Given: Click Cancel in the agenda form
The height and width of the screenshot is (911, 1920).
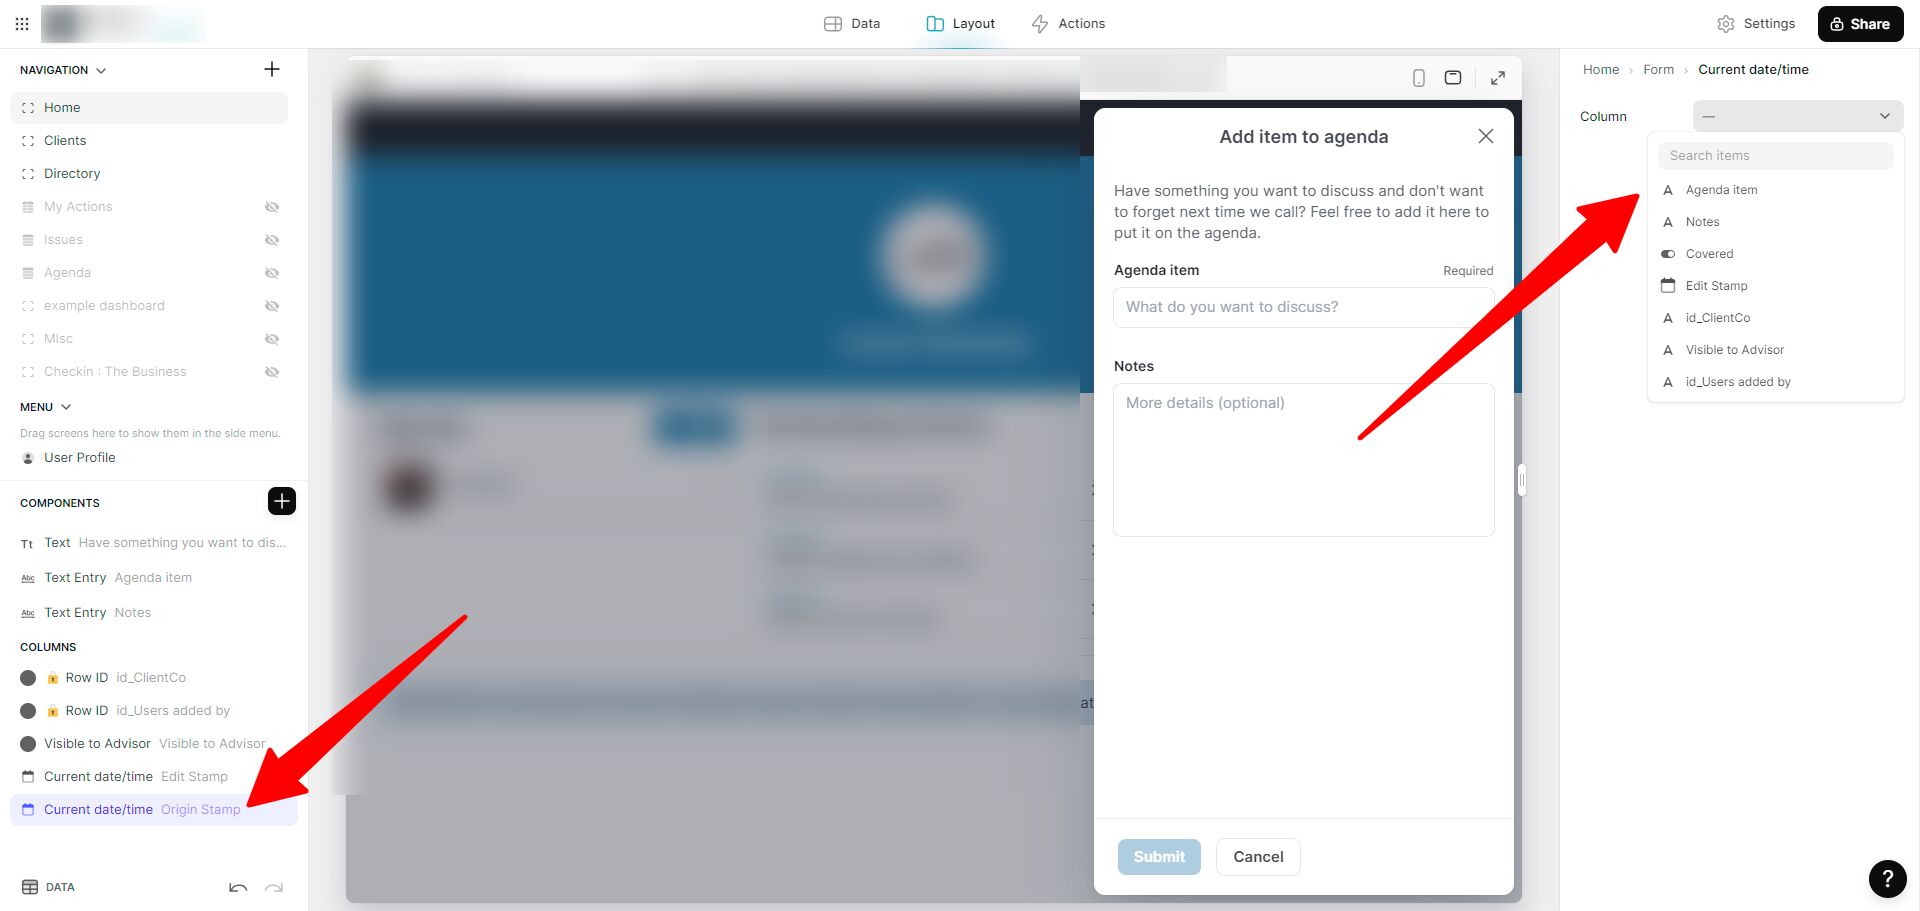Looking at the screenshot, I should point(1258,857).
